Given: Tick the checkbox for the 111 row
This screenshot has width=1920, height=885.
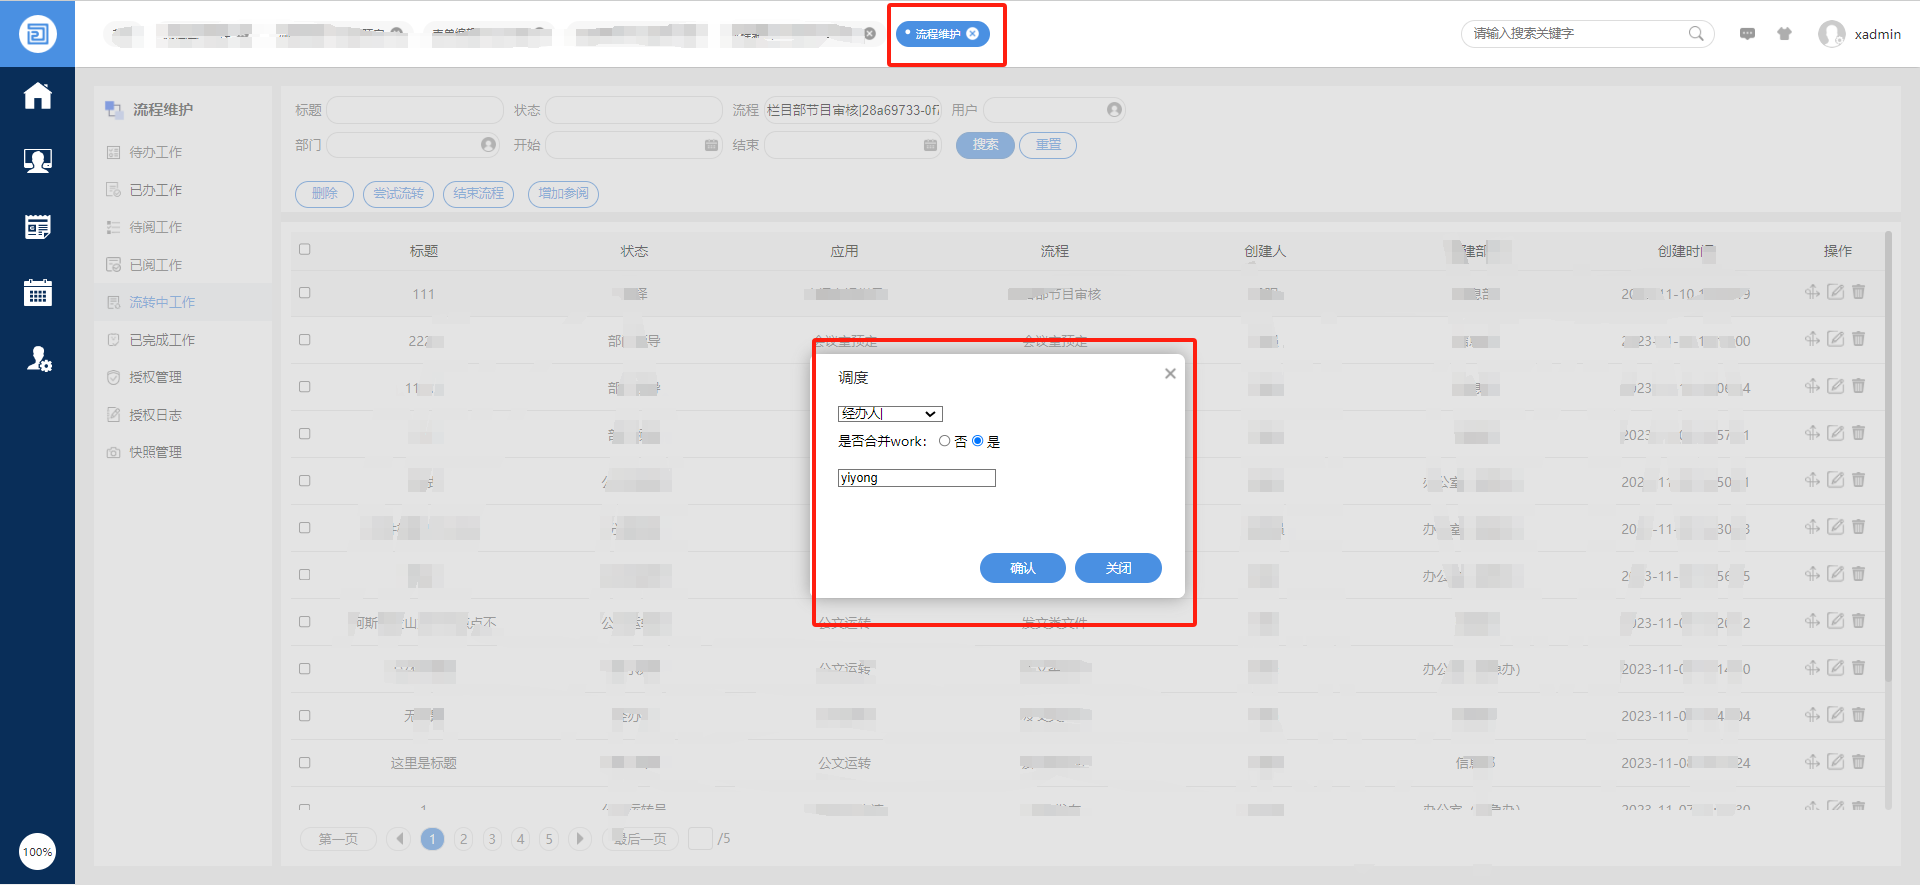Looking at the screenshot, I should [304, 293].
